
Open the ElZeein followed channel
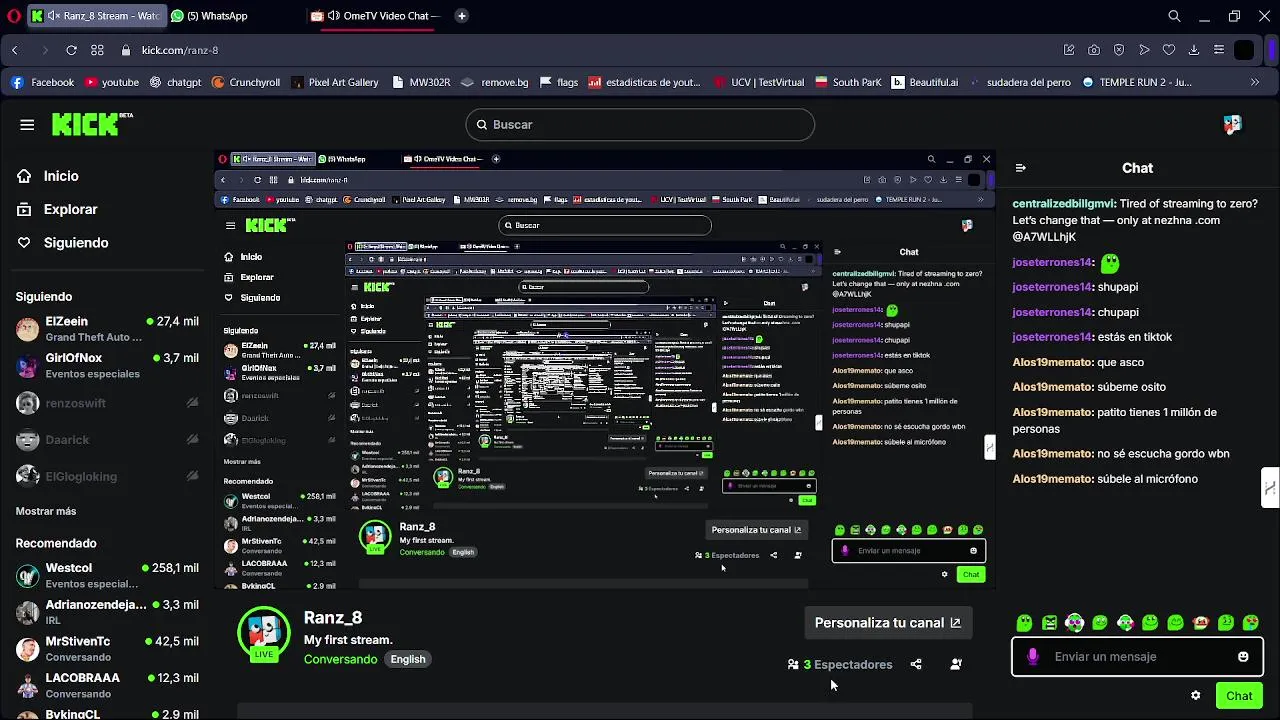coord(107,329)
